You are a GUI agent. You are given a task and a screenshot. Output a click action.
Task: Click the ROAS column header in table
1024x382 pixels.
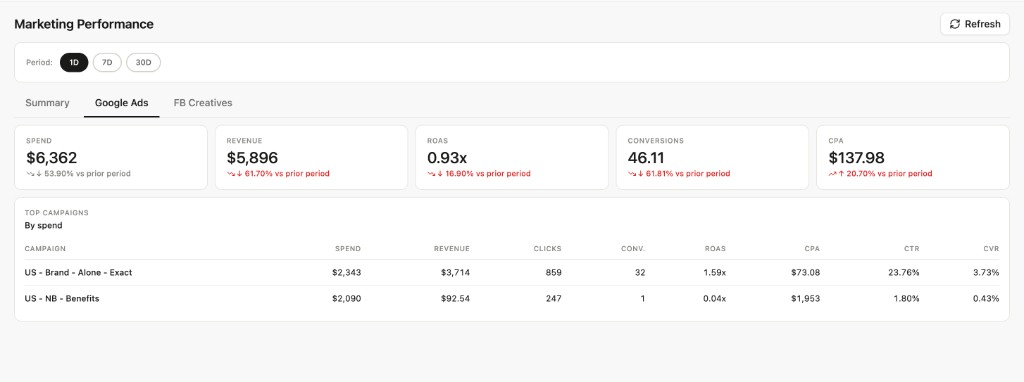[715, 249]
